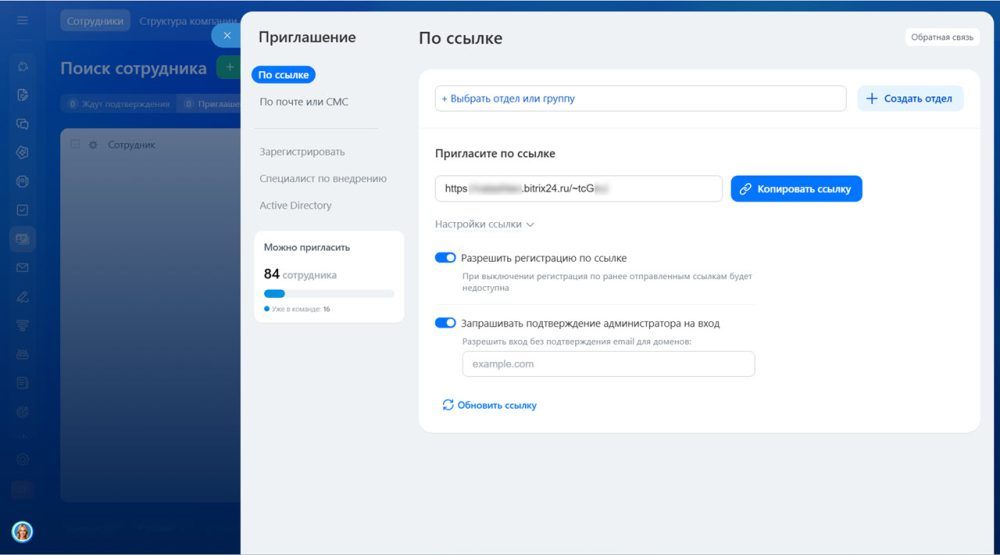Click the Копировать ссылку button
The width and height of the screenshot is (1000, 555).
pos(796,189)
